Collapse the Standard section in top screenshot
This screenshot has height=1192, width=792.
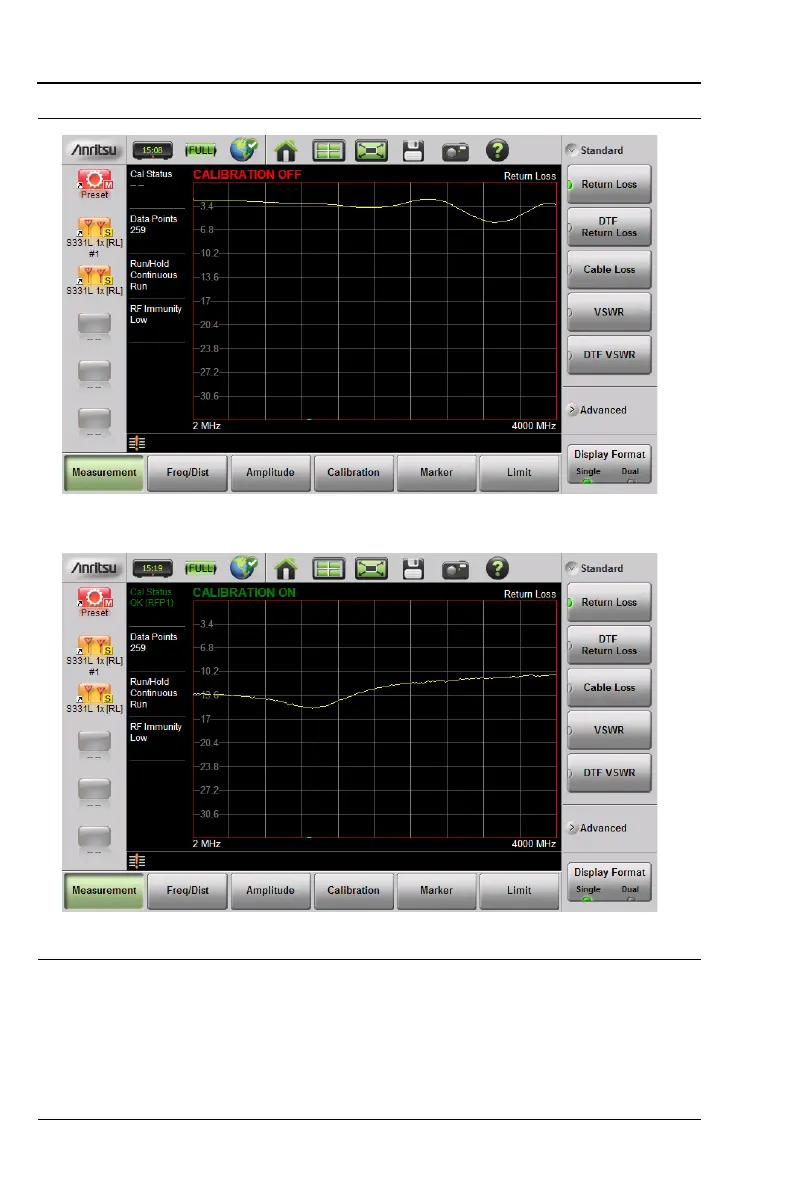tap(594, 150)
